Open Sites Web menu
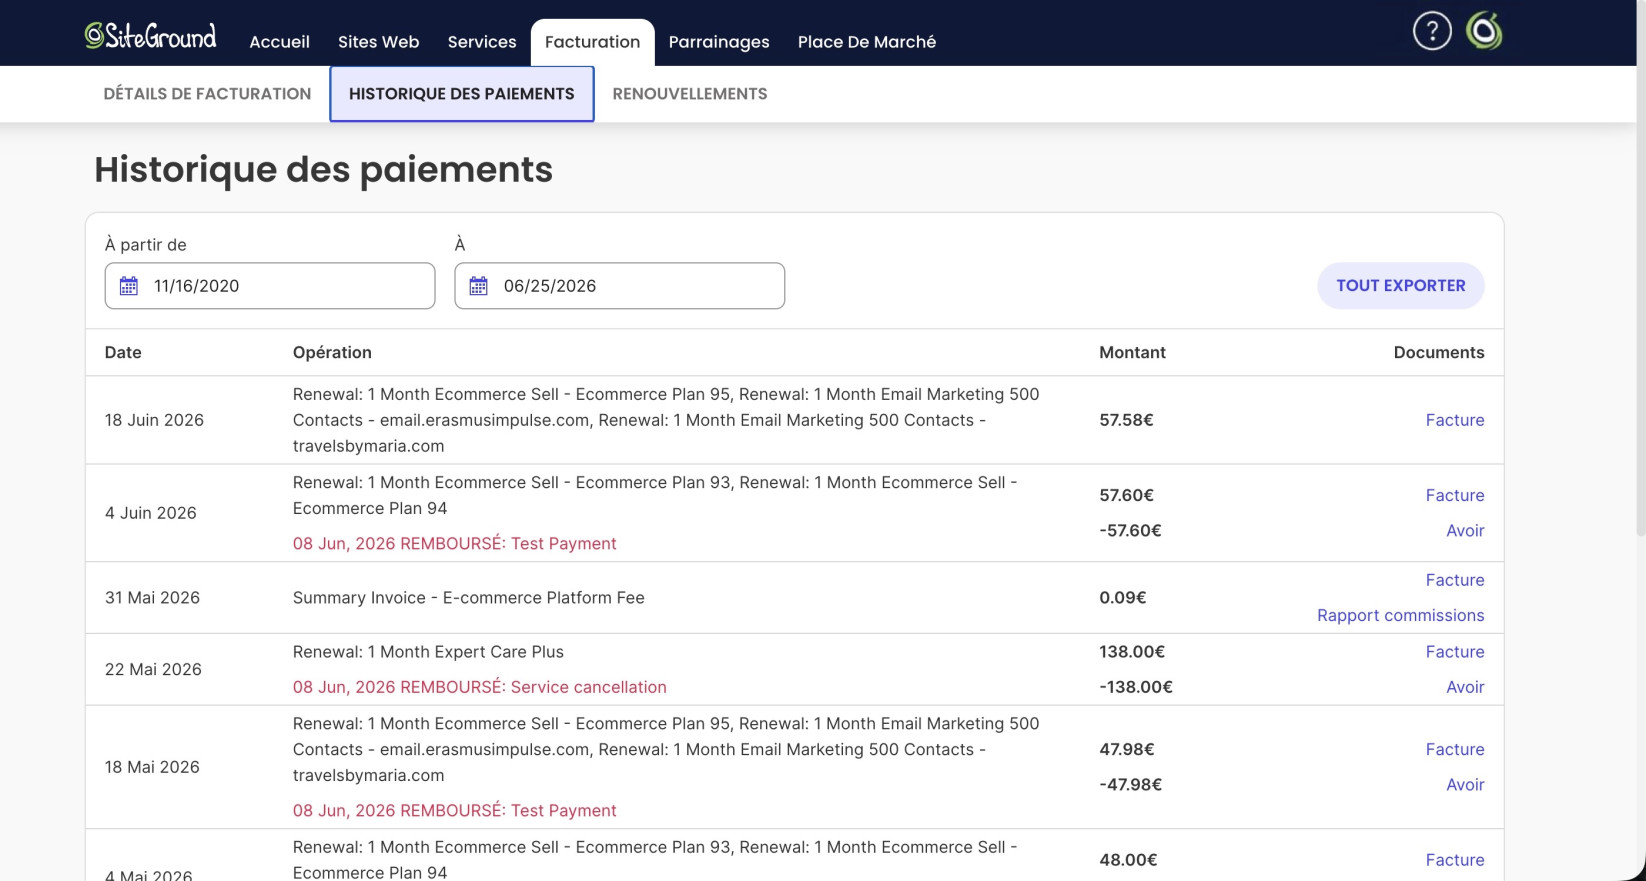 pos(378,42)
